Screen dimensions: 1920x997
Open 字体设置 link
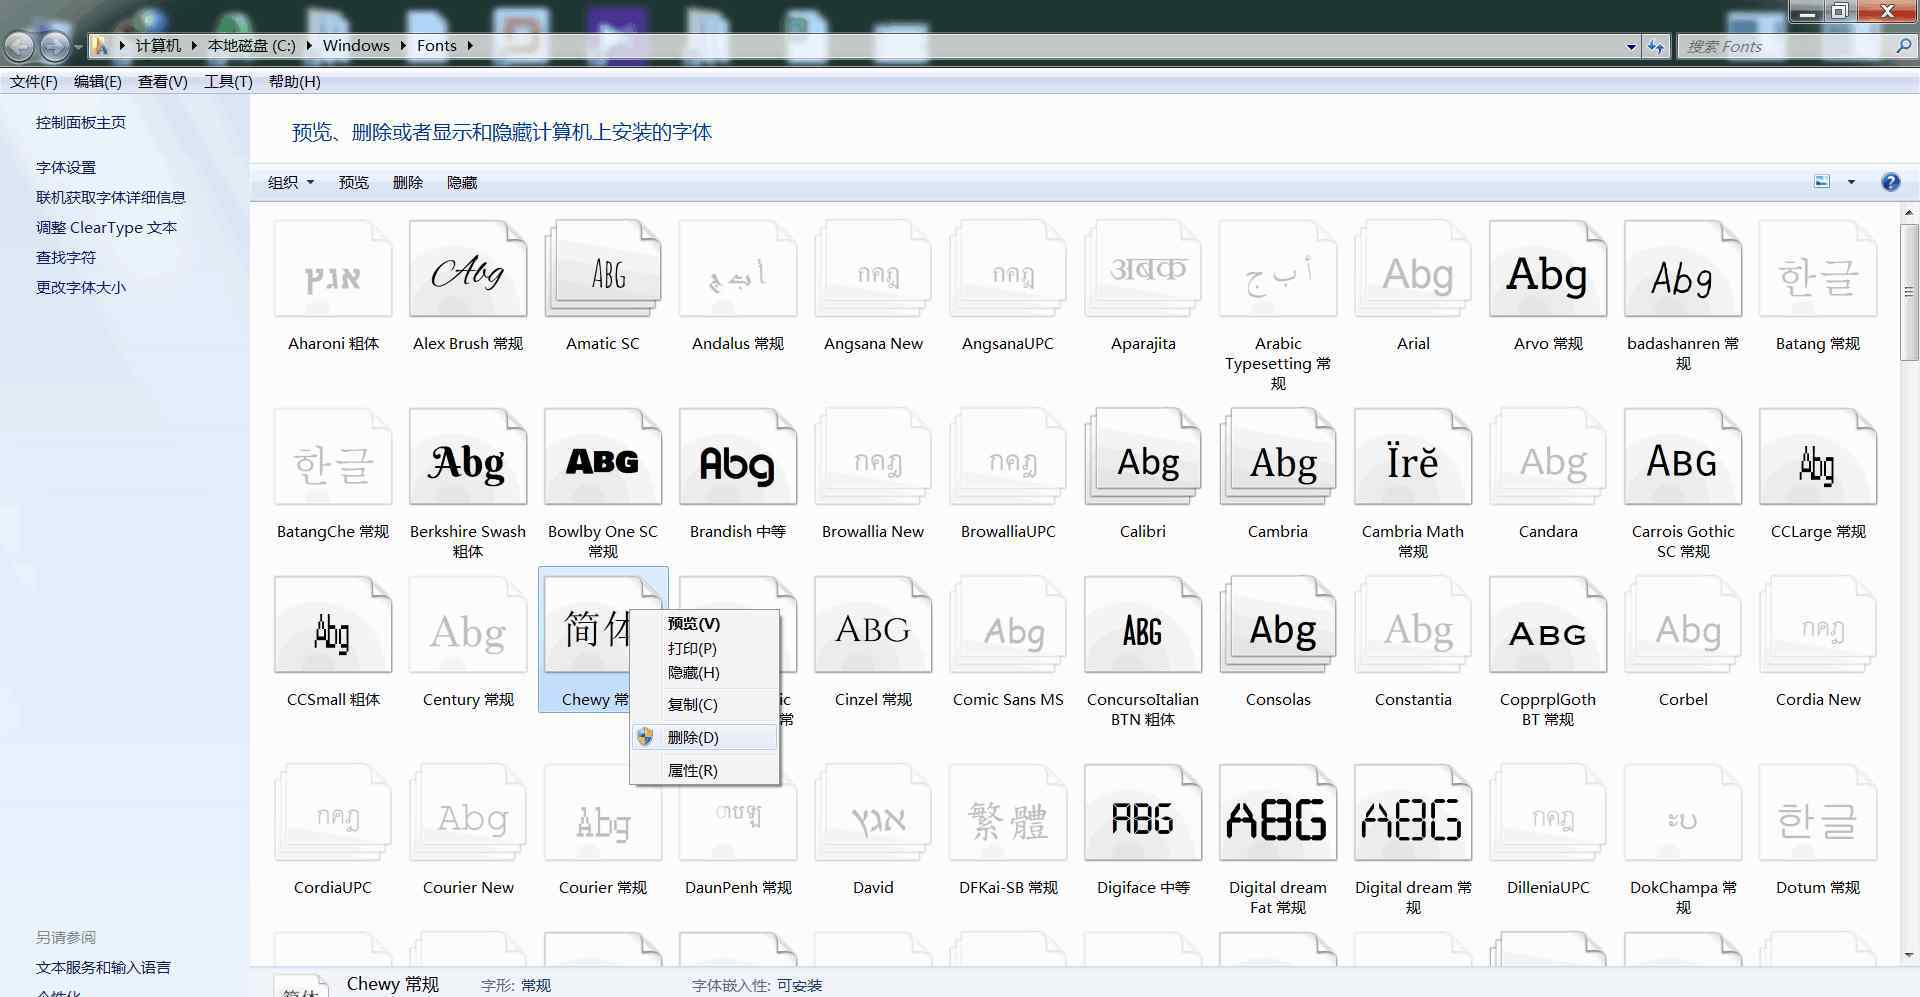coord(66,167)
